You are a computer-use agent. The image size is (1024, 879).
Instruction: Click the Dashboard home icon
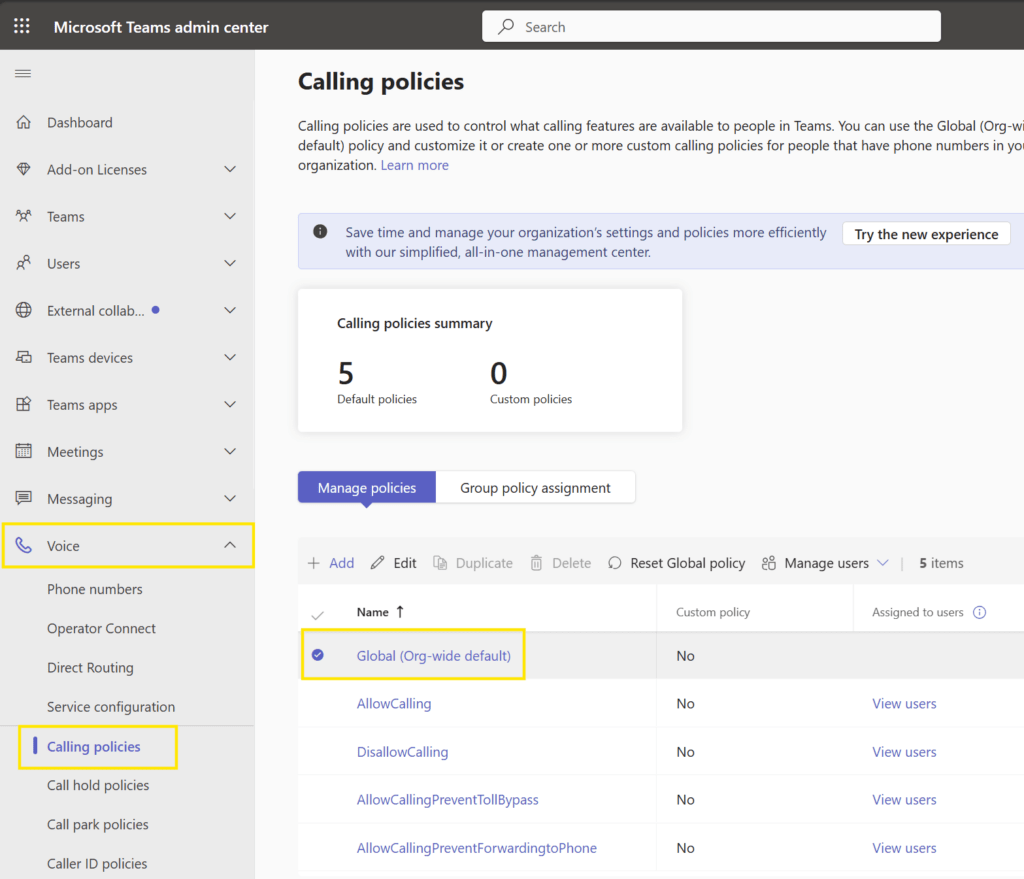(x=24, y=122)
